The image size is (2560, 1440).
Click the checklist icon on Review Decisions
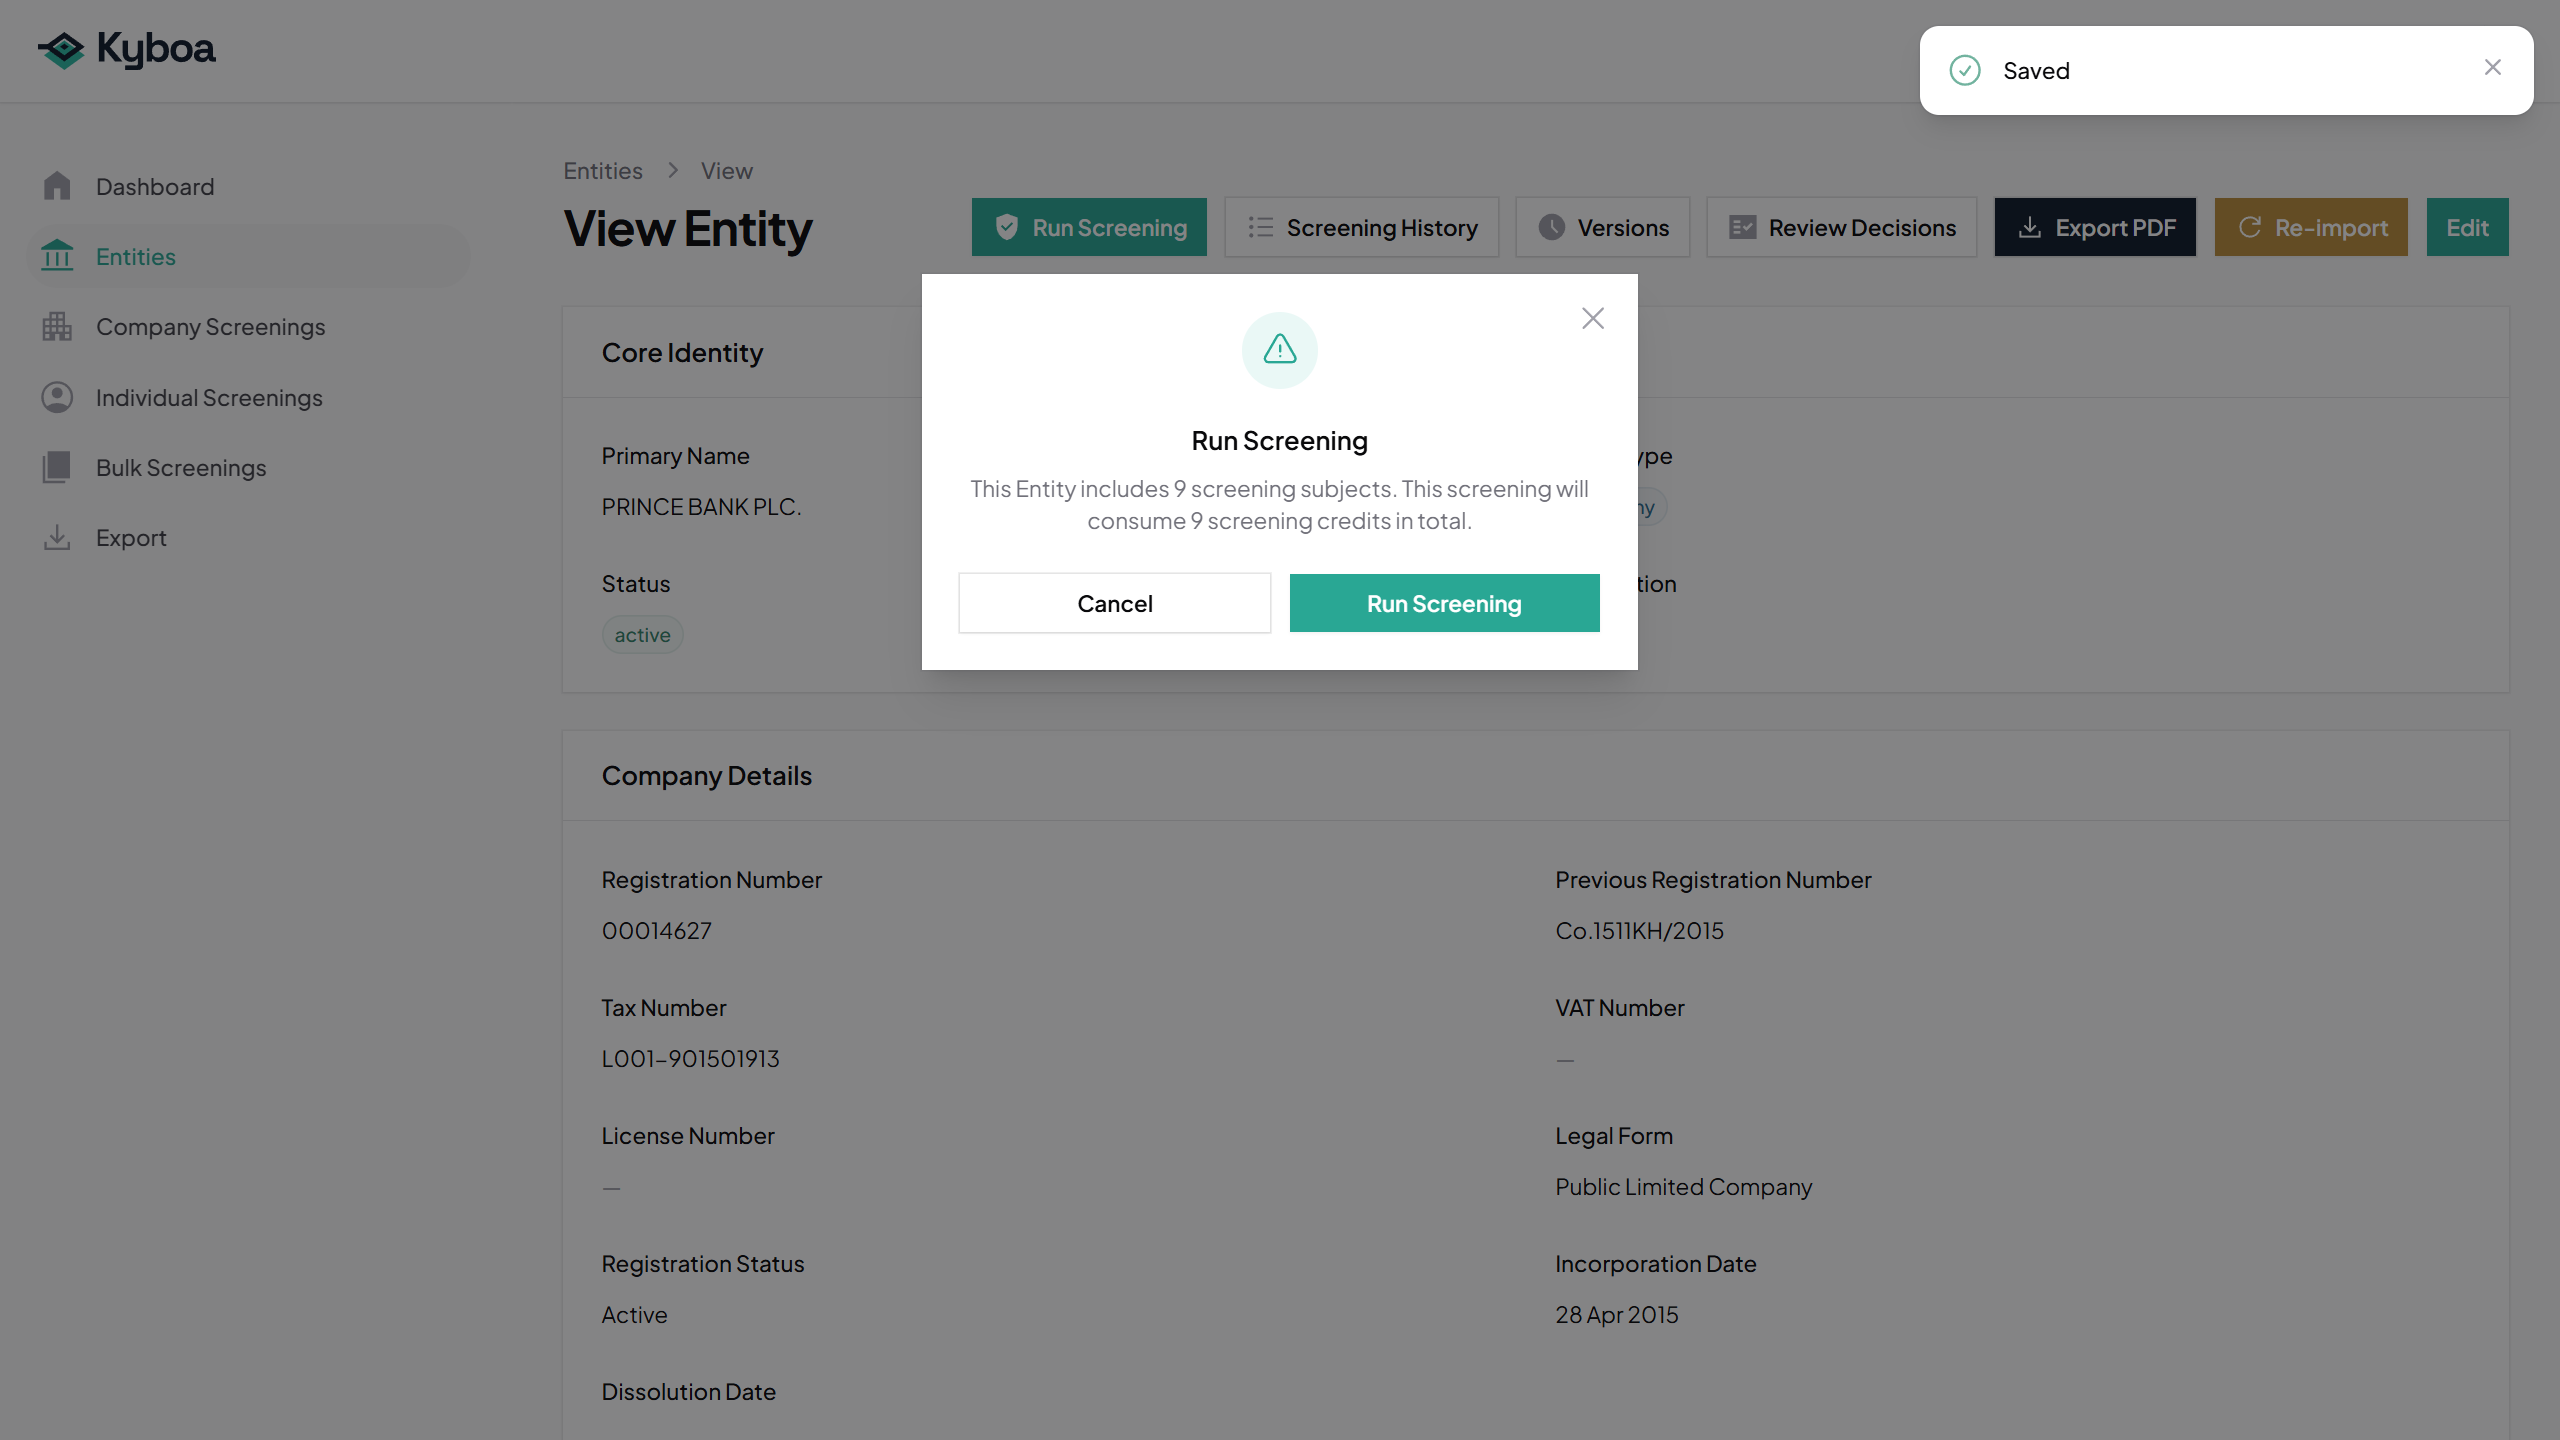[x=1743, y=227]
